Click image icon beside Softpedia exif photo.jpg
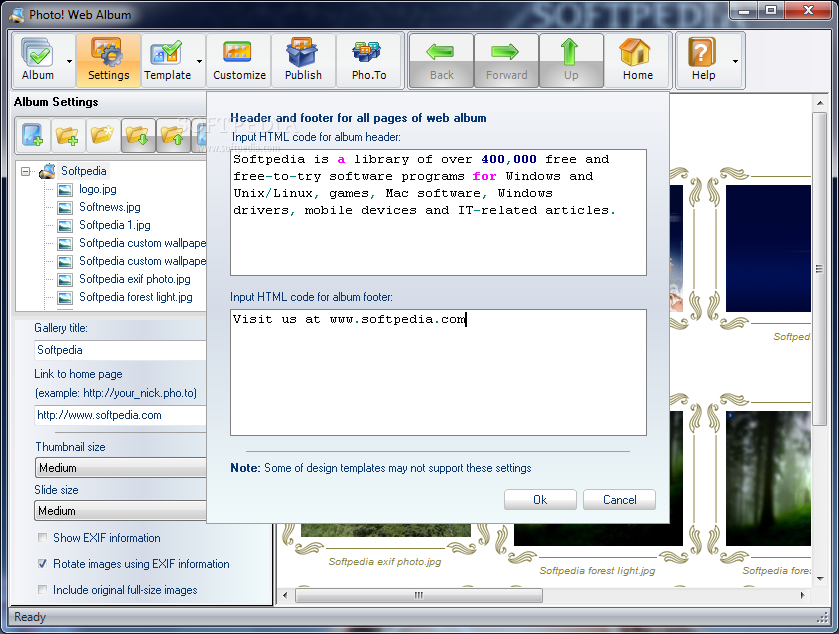 (x=65, y=279)
